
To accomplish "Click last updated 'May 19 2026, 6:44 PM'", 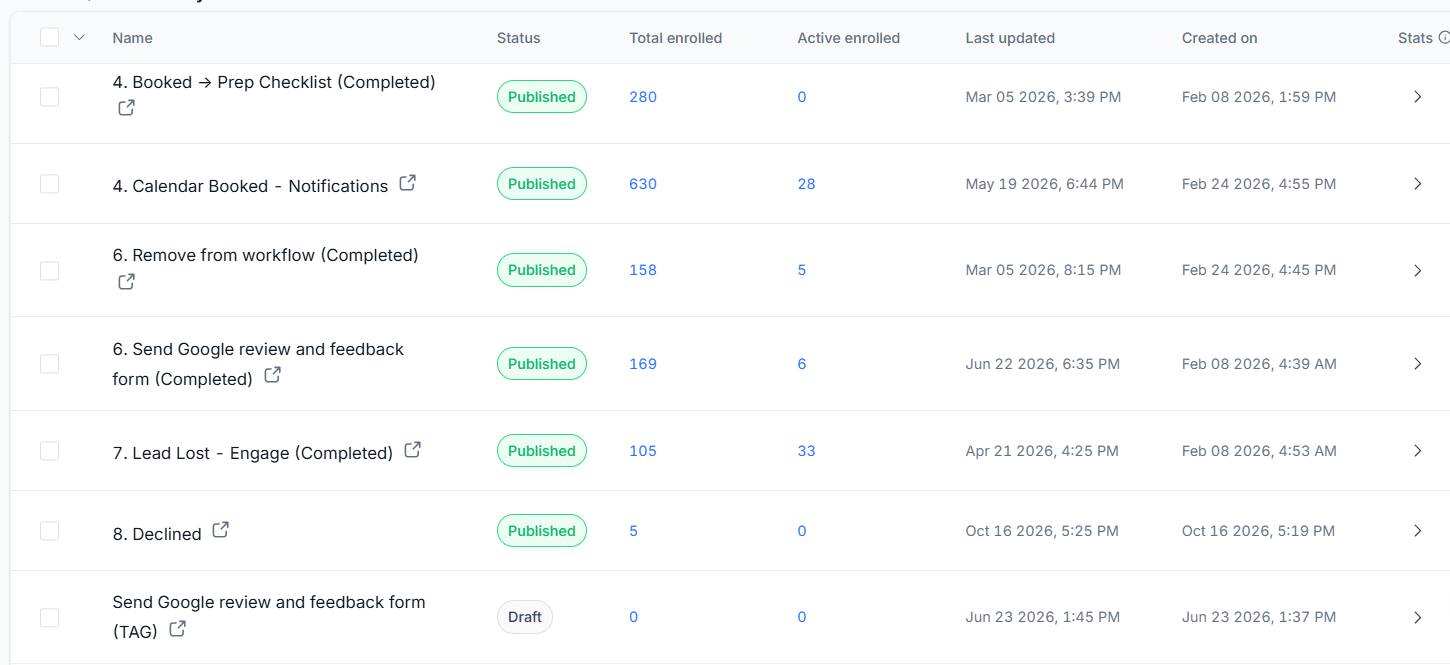I will [x=1044, y=184].
